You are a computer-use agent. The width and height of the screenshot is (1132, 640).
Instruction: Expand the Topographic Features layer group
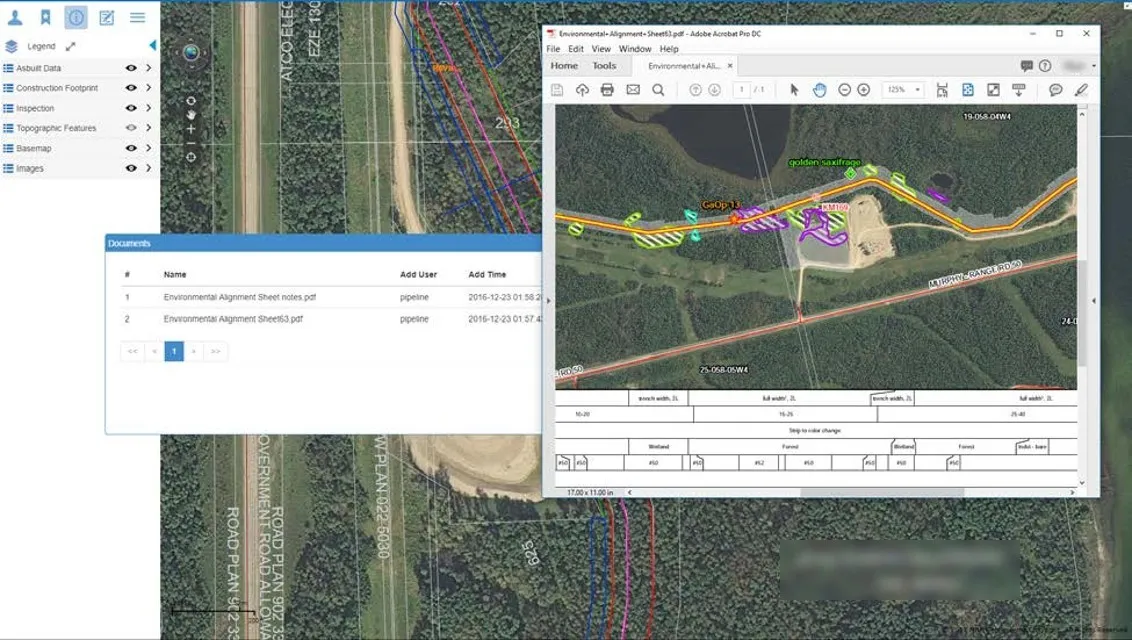[x=148, y=128]
